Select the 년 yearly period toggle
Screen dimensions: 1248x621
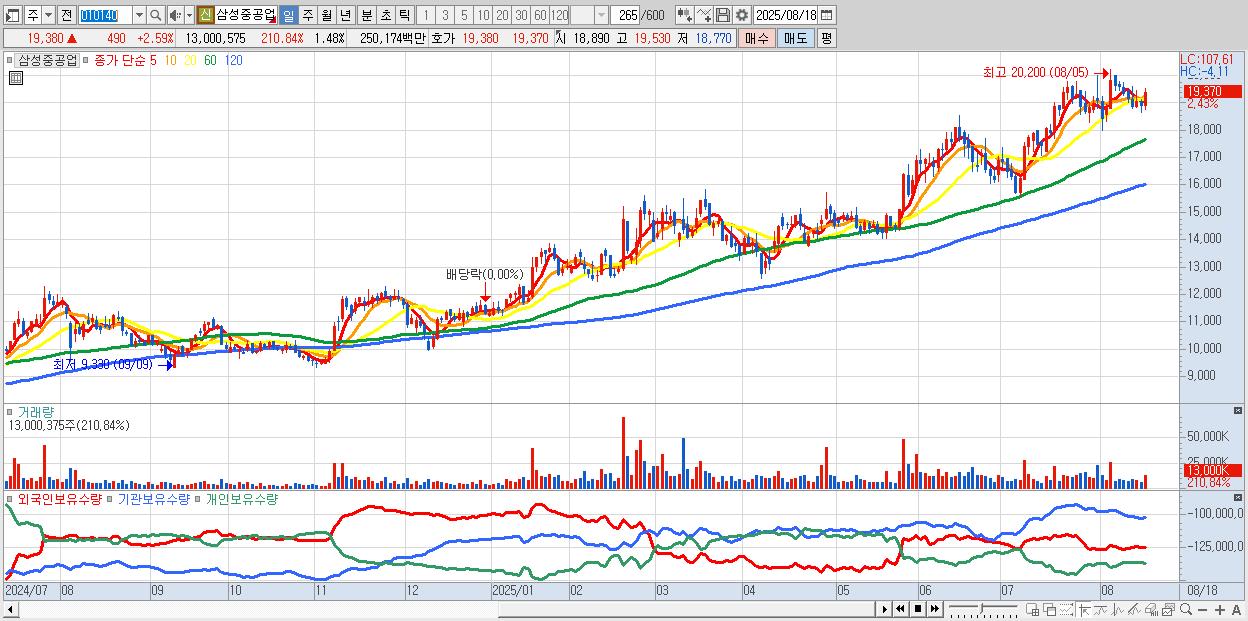(x=345, y=15)
